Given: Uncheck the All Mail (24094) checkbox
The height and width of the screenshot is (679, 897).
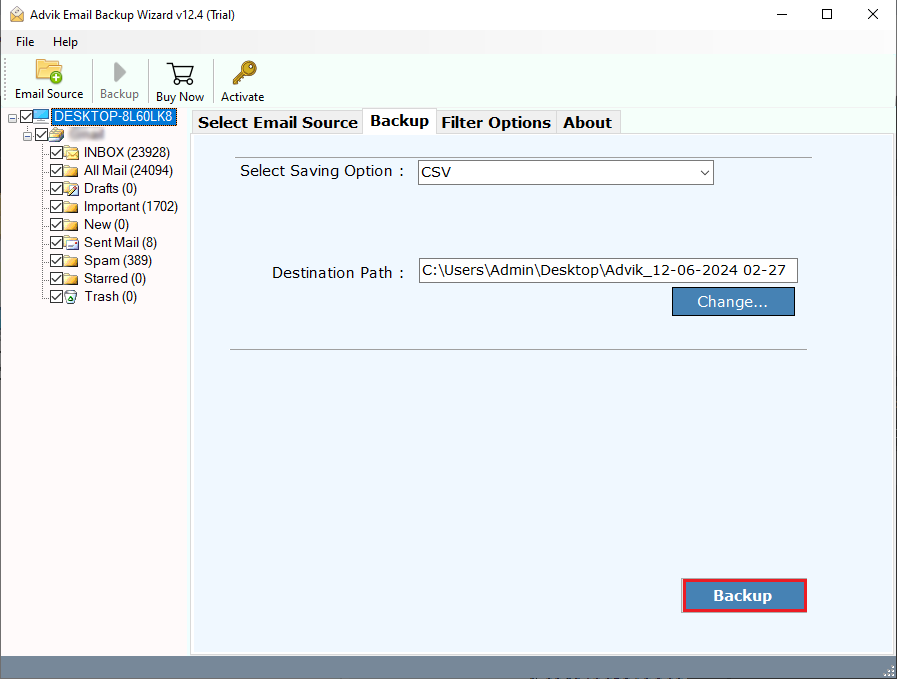Looking at the screenshot, I should point(56,170).
